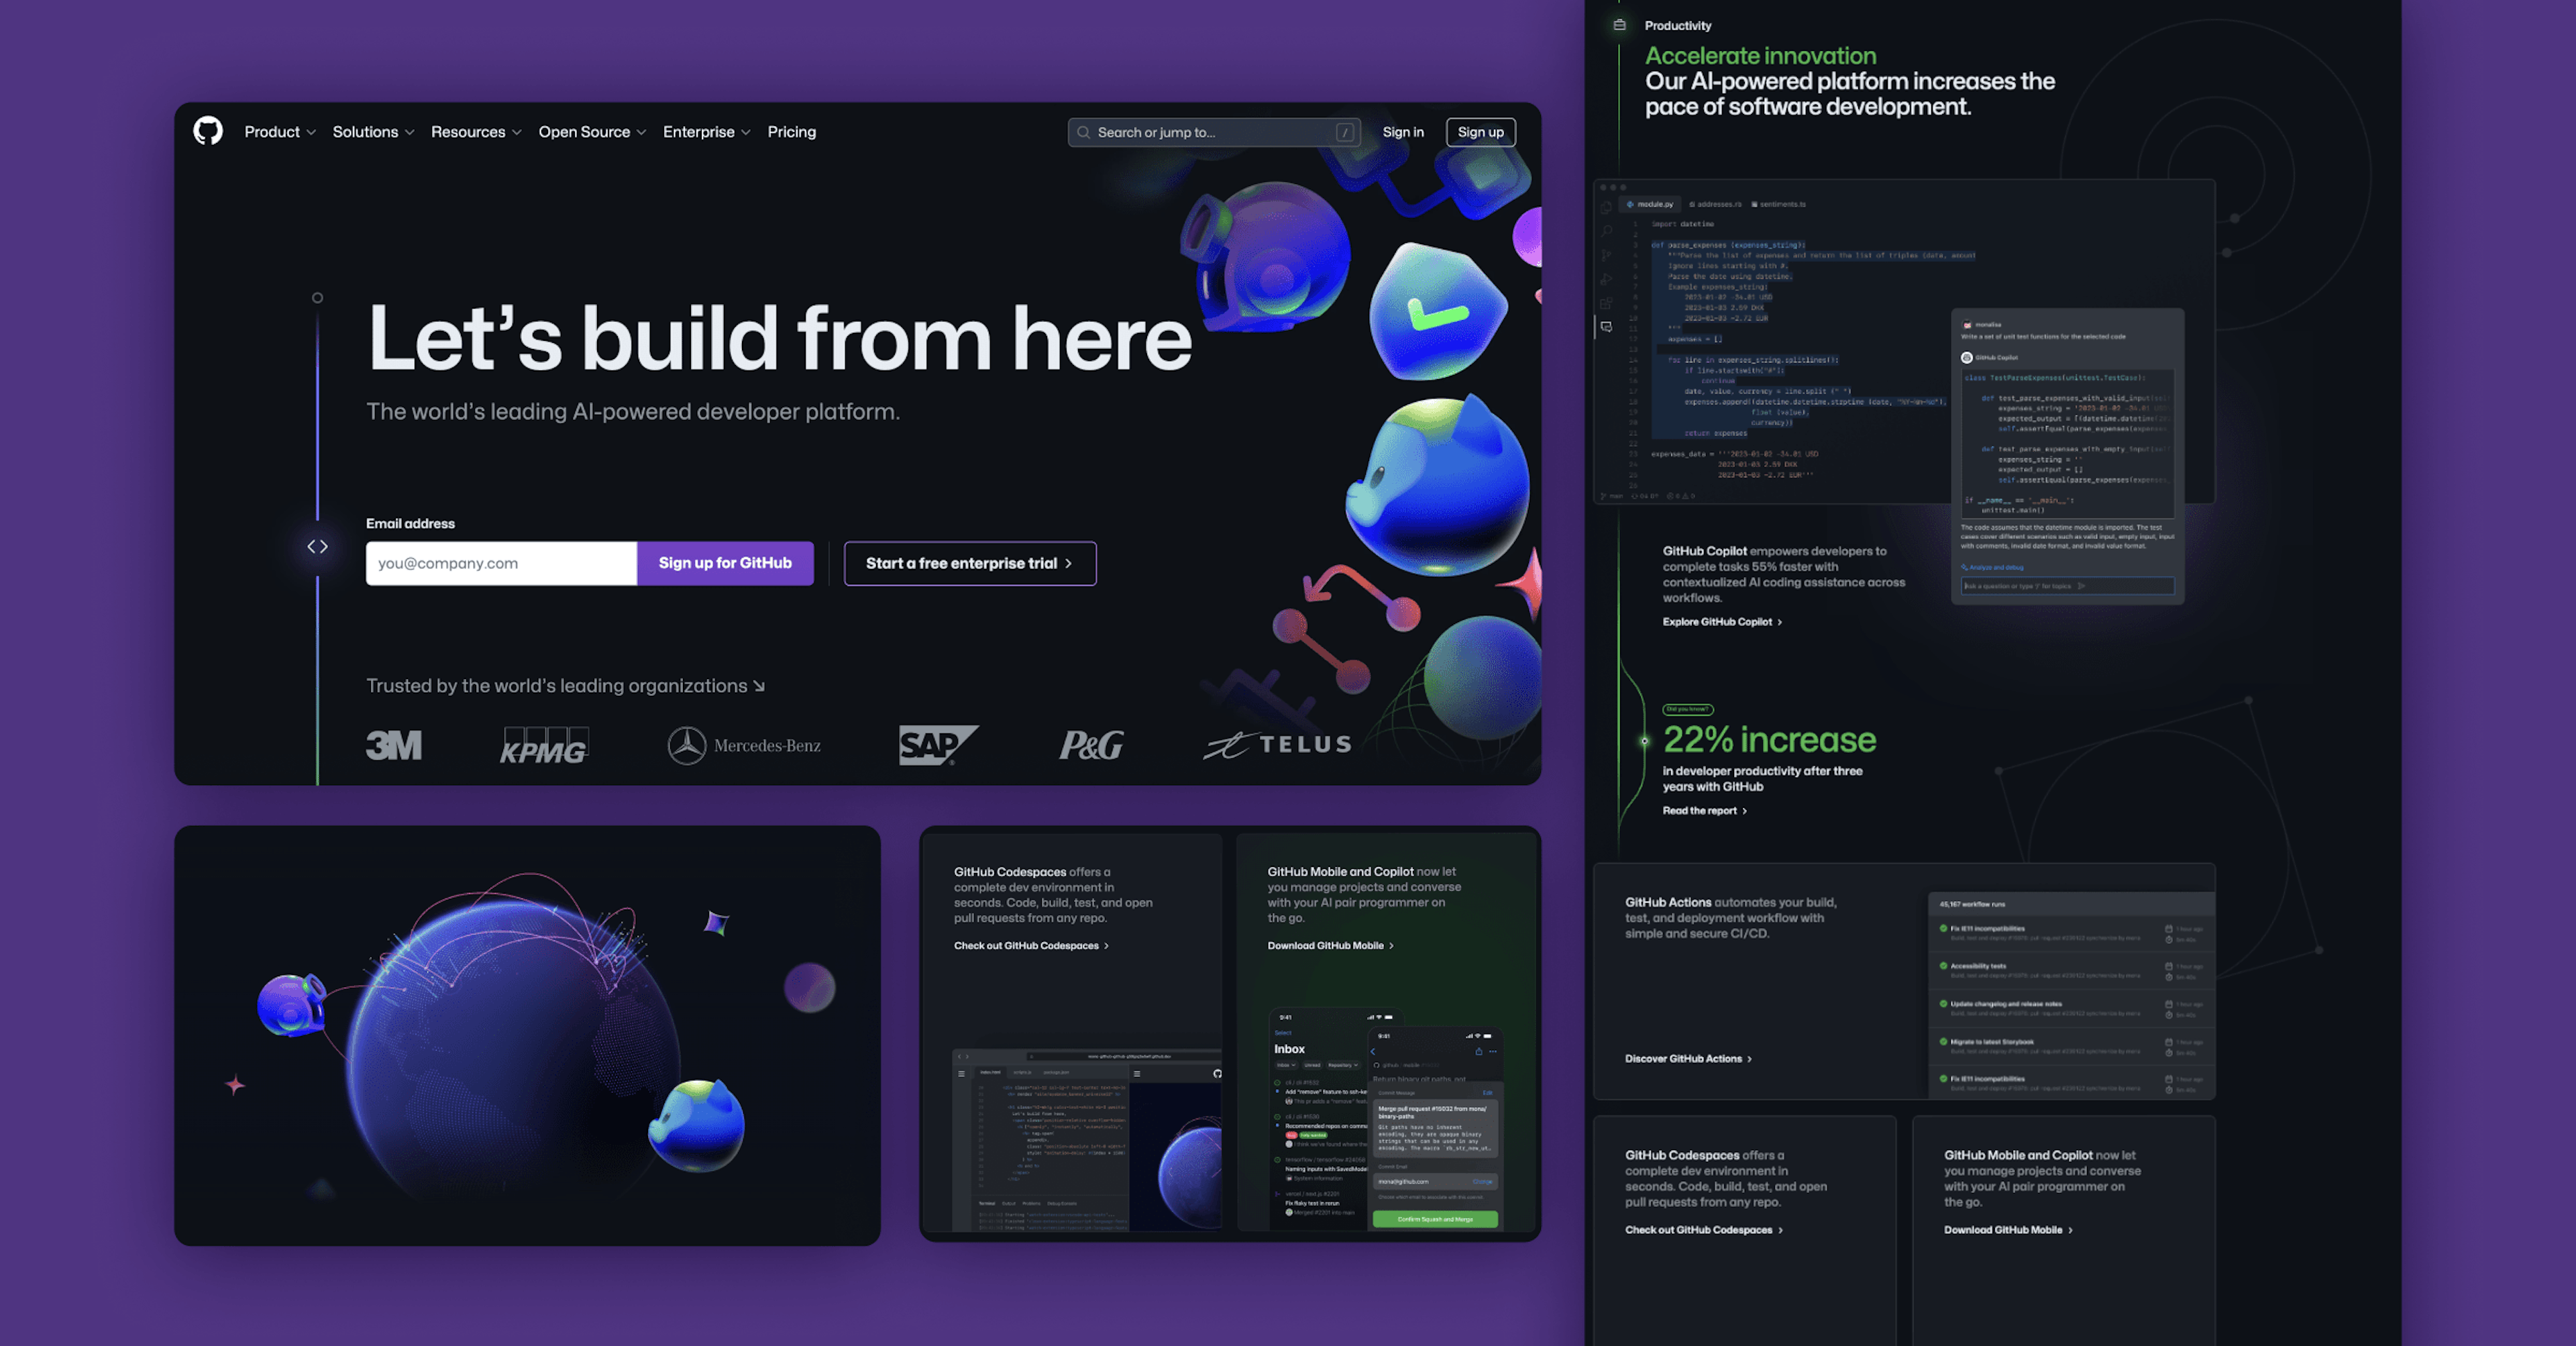Expand the Enterprise dropdown menu
This screenshot has height=1346, width=2576.
coord(706,132)
